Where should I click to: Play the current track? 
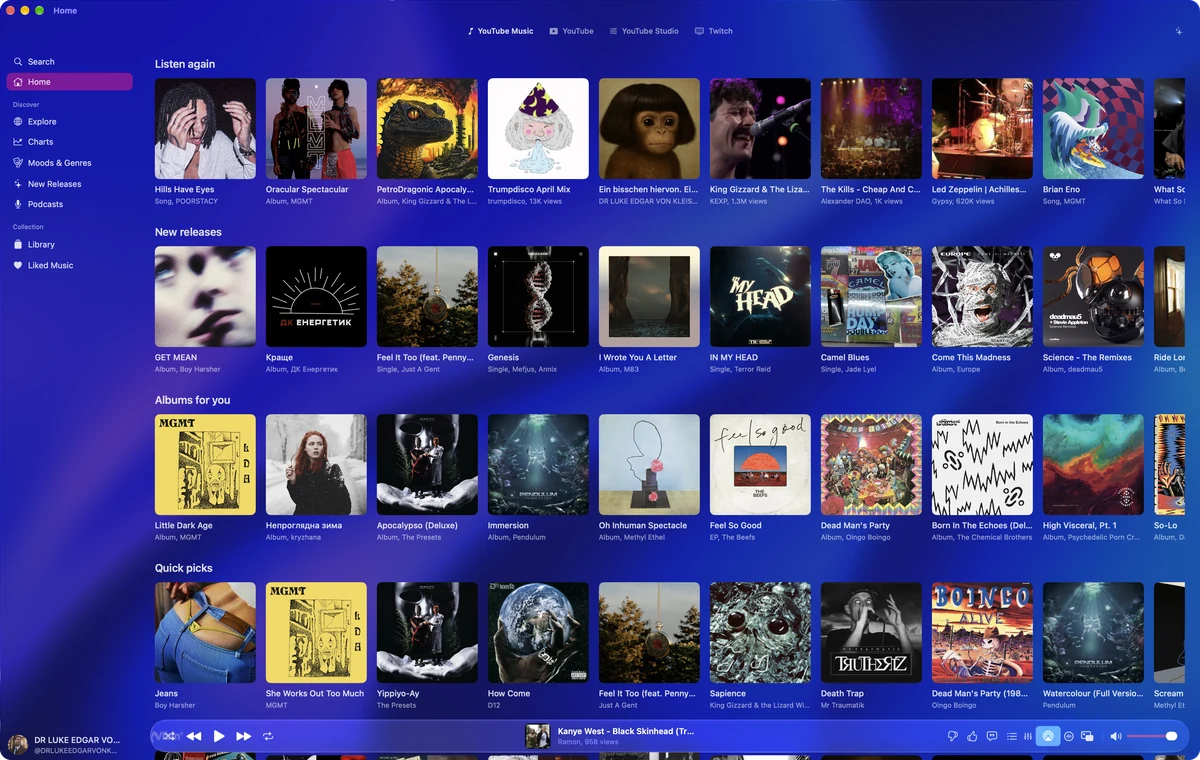219,736
